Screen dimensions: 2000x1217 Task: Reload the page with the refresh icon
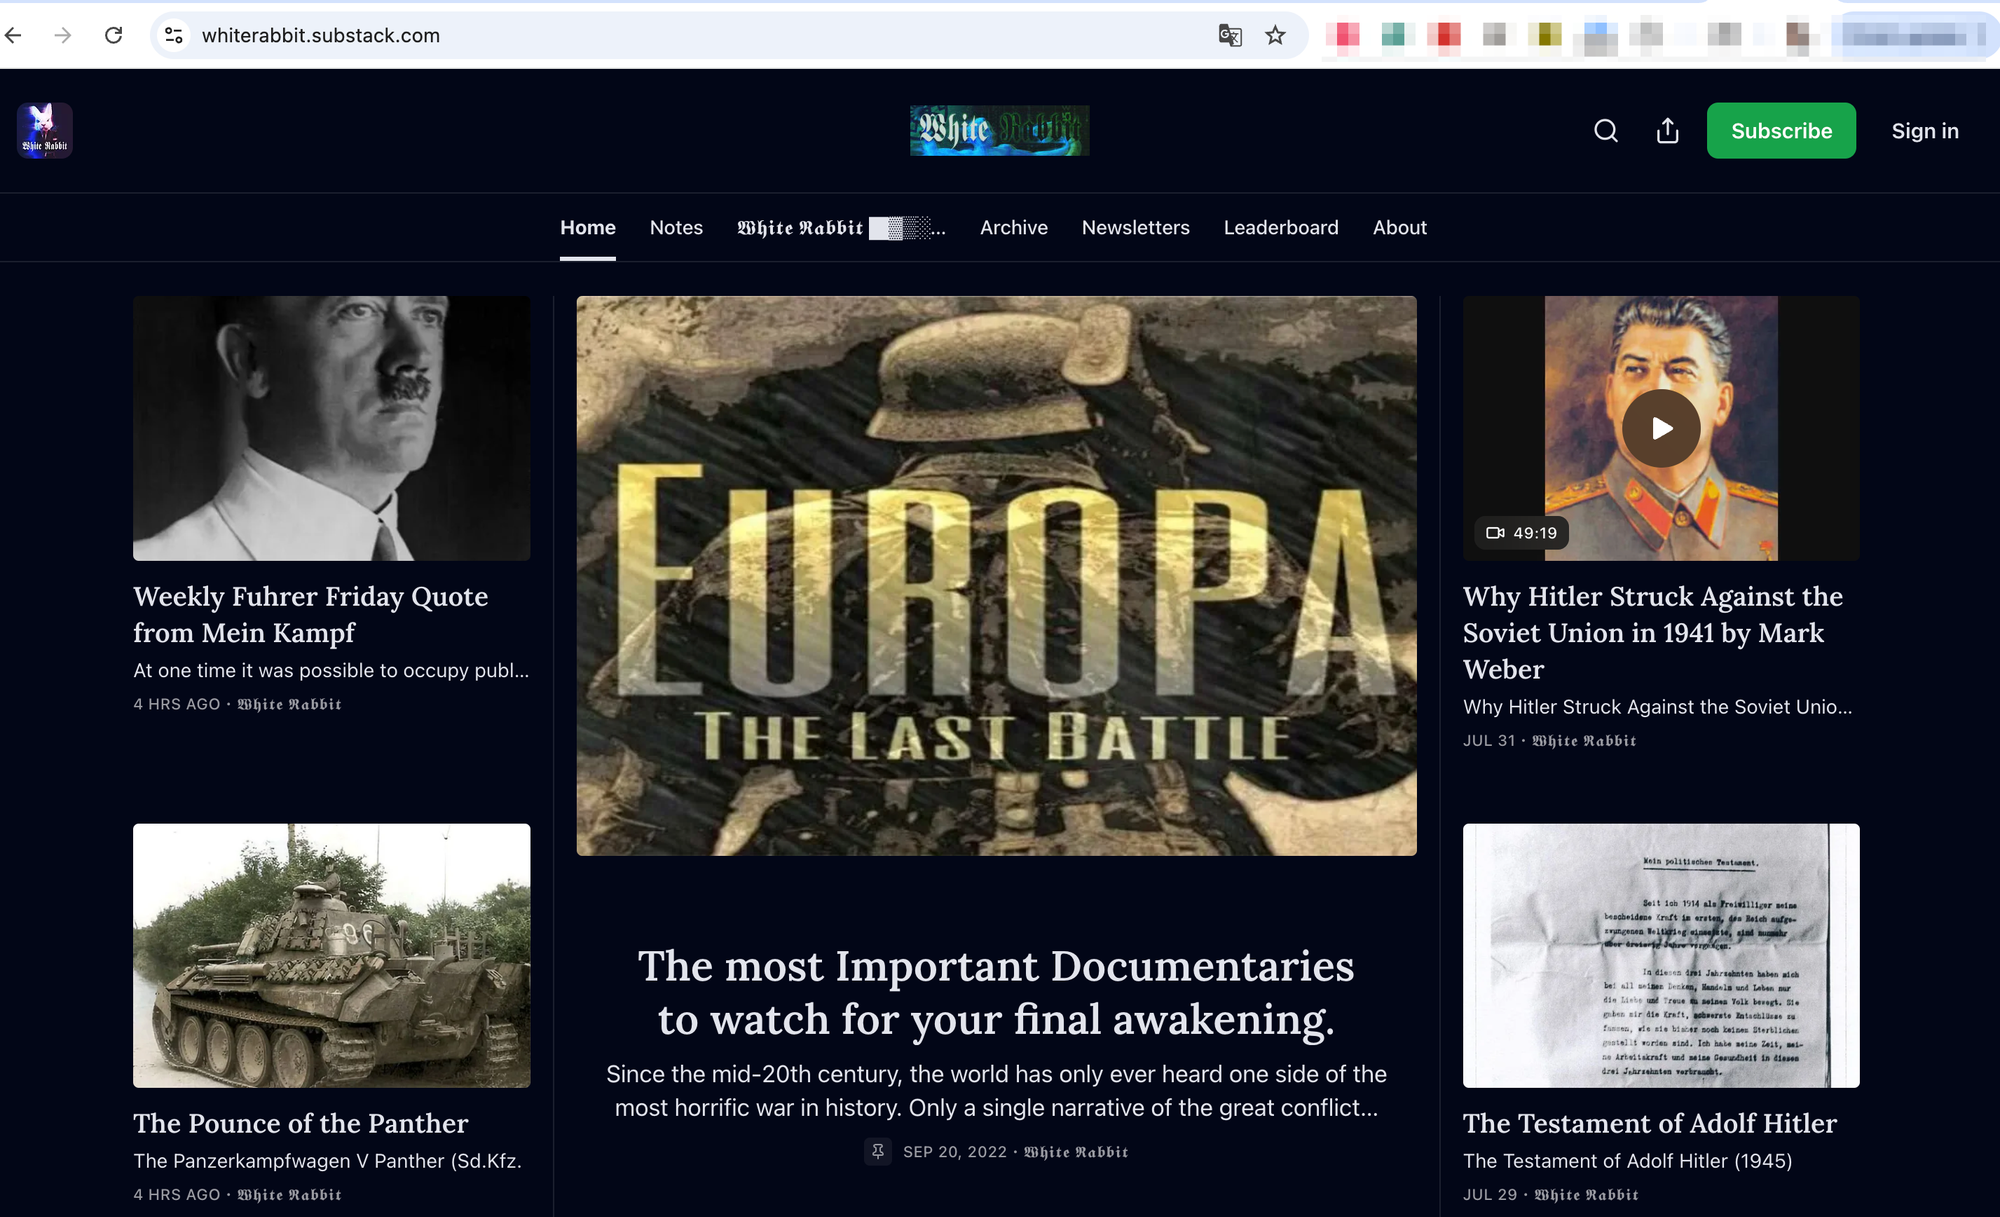tap(114, 36)
